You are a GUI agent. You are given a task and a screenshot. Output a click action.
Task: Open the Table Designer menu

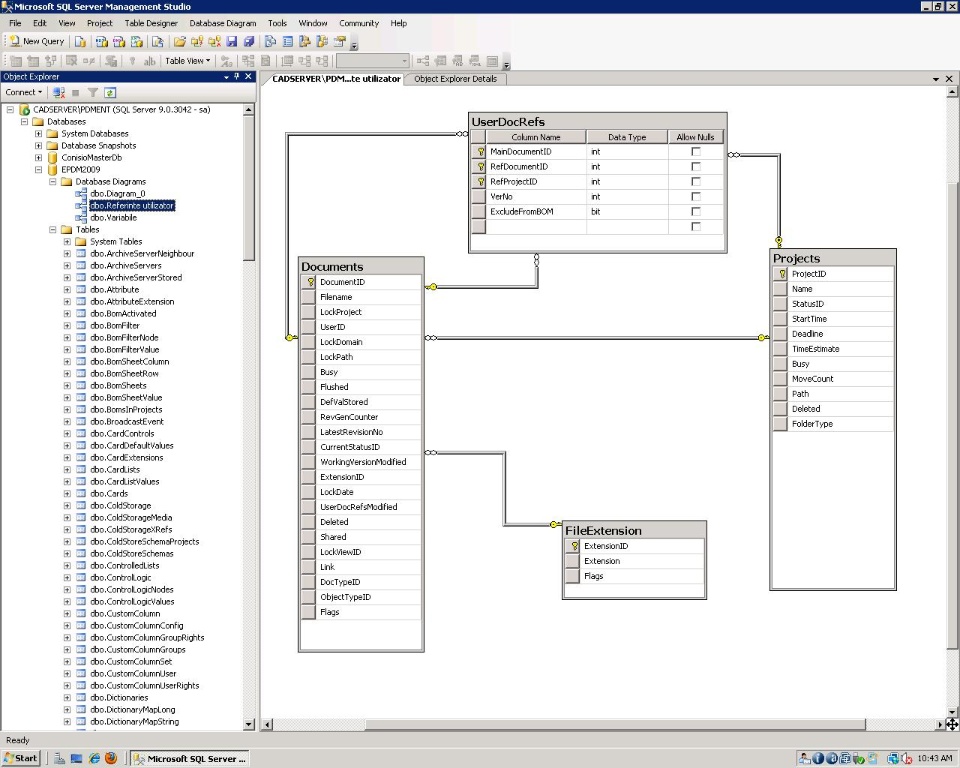(x=151, y=23)
